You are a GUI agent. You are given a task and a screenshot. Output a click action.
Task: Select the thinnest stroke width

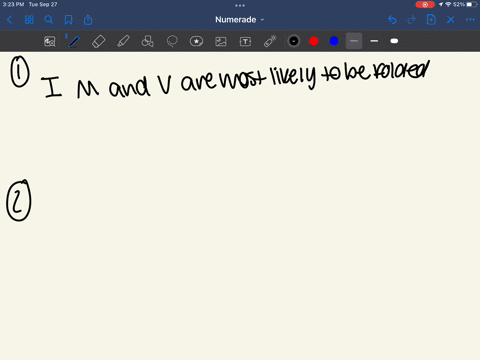pyautogui.click(x=354, y=41)
